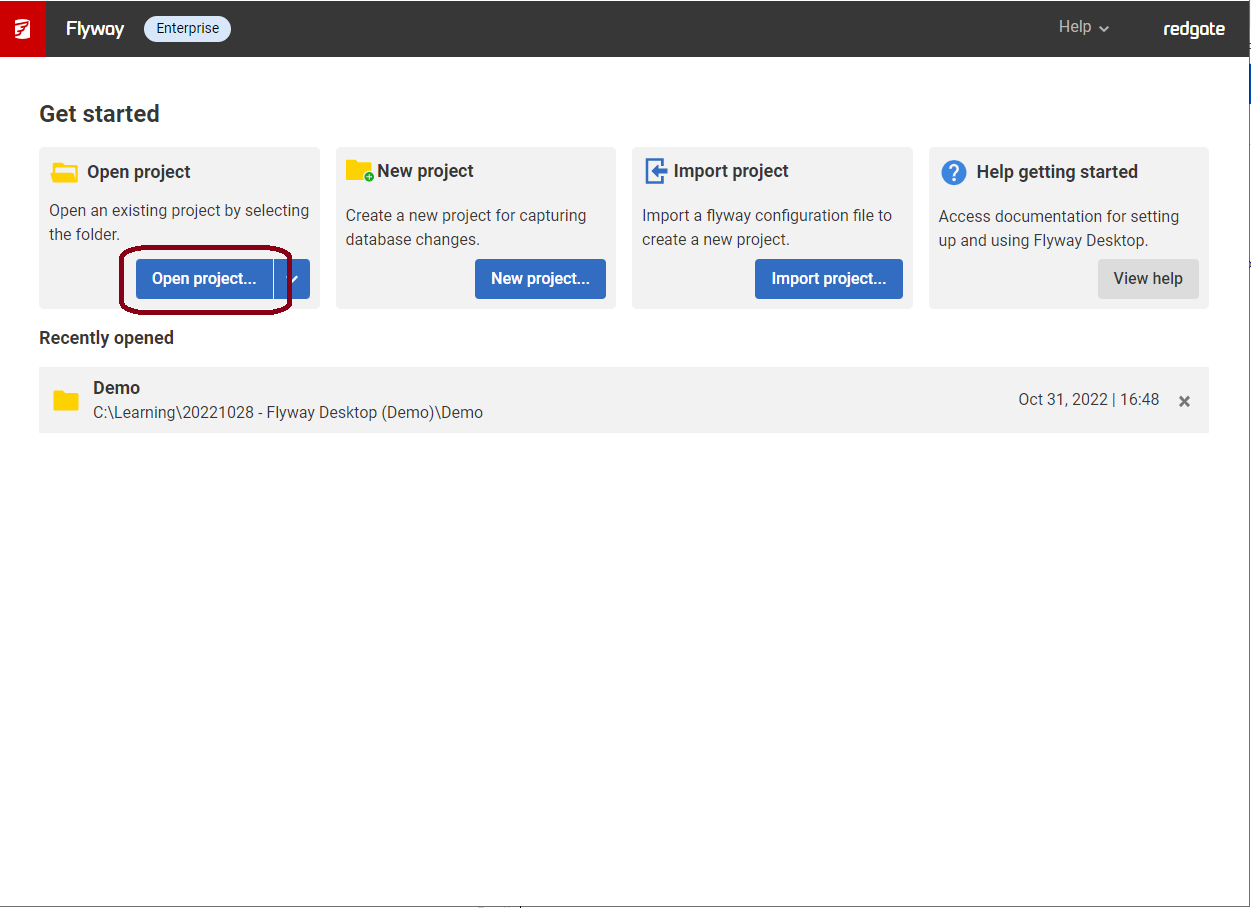Click the New project... button
1251x908 pixels.
[x=540, y=279]
